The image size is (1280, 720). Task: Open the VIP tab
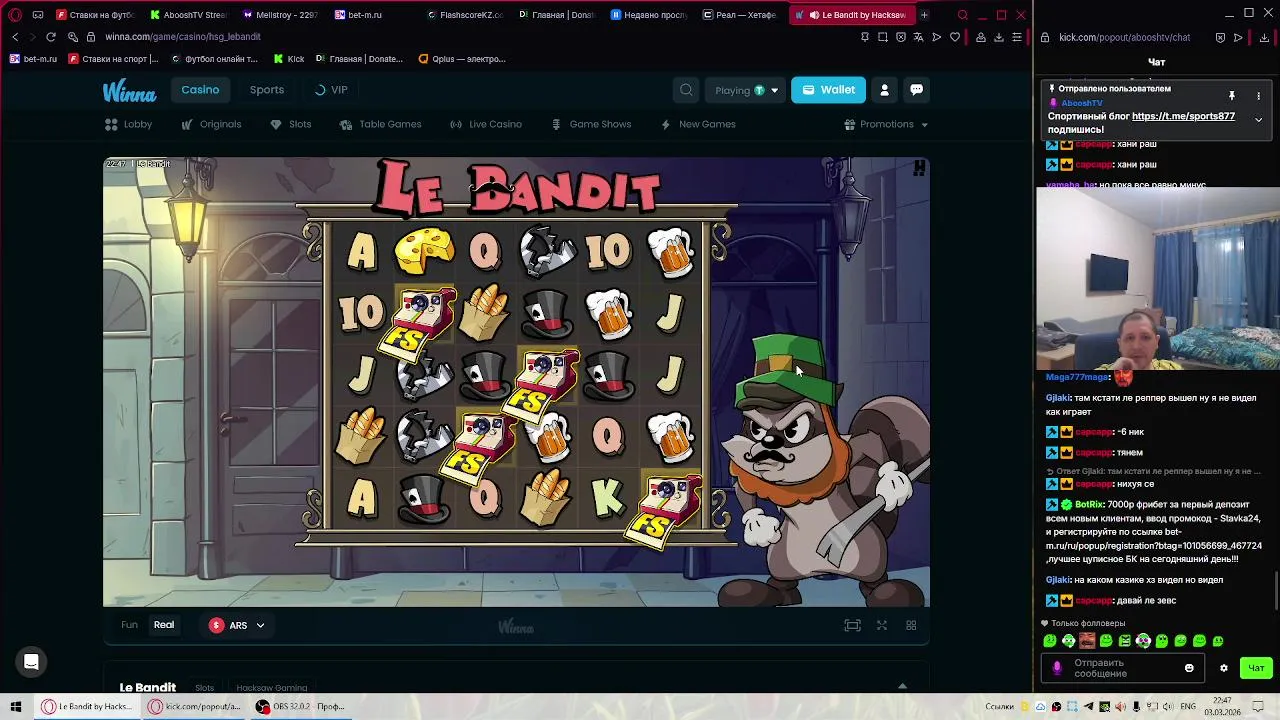331,90
